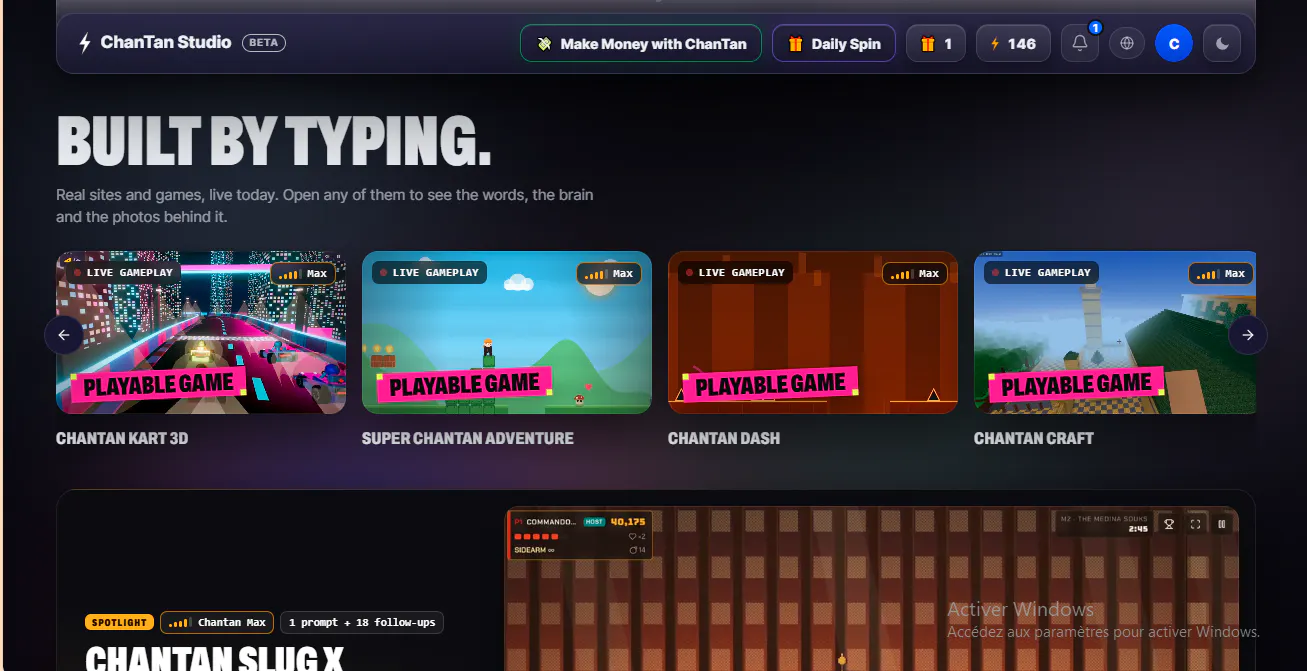This screenshot has height=671, width=1307.
Task: Click Live Gameplay tag on Chantan Dash
Action: tap(735, 272)
